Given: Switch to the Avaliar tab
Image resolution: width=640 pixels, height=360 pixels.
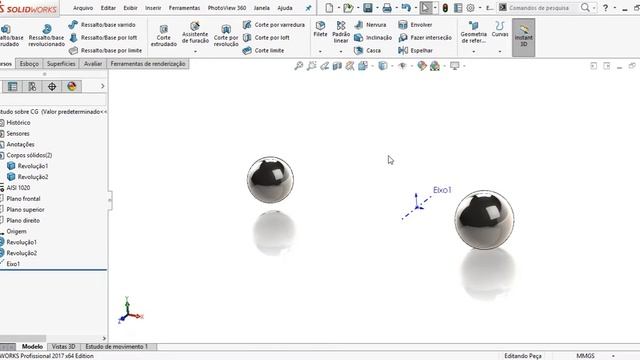Looking at the screenshot, I should (x=93, y=64).
